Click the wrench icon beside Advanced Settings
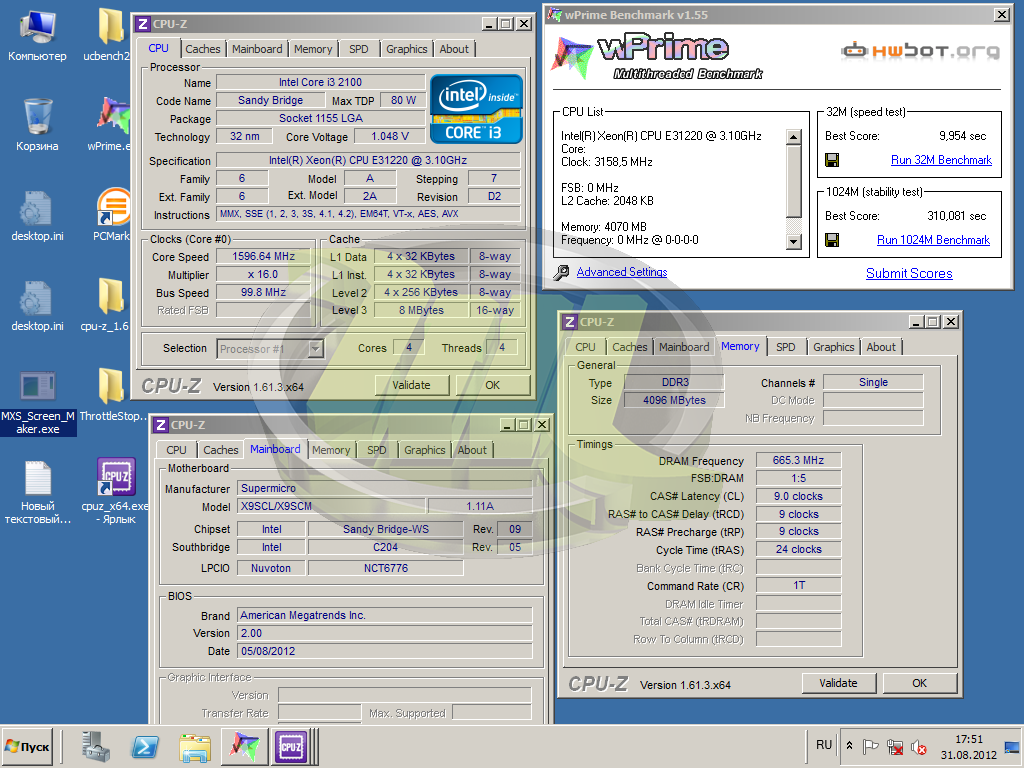1024x768 pixels. coord(561,273)
